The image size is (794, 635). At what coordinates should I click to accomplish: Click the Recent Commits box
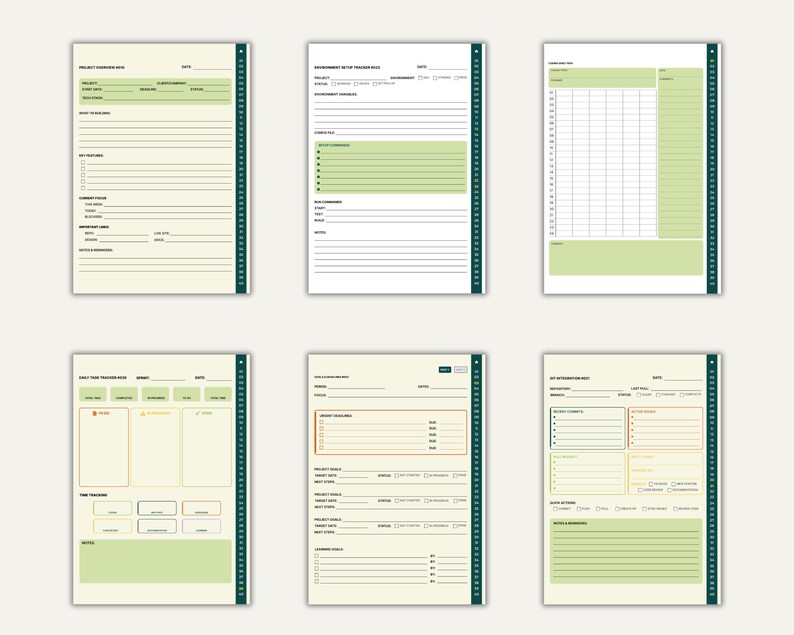click(587, 428)
